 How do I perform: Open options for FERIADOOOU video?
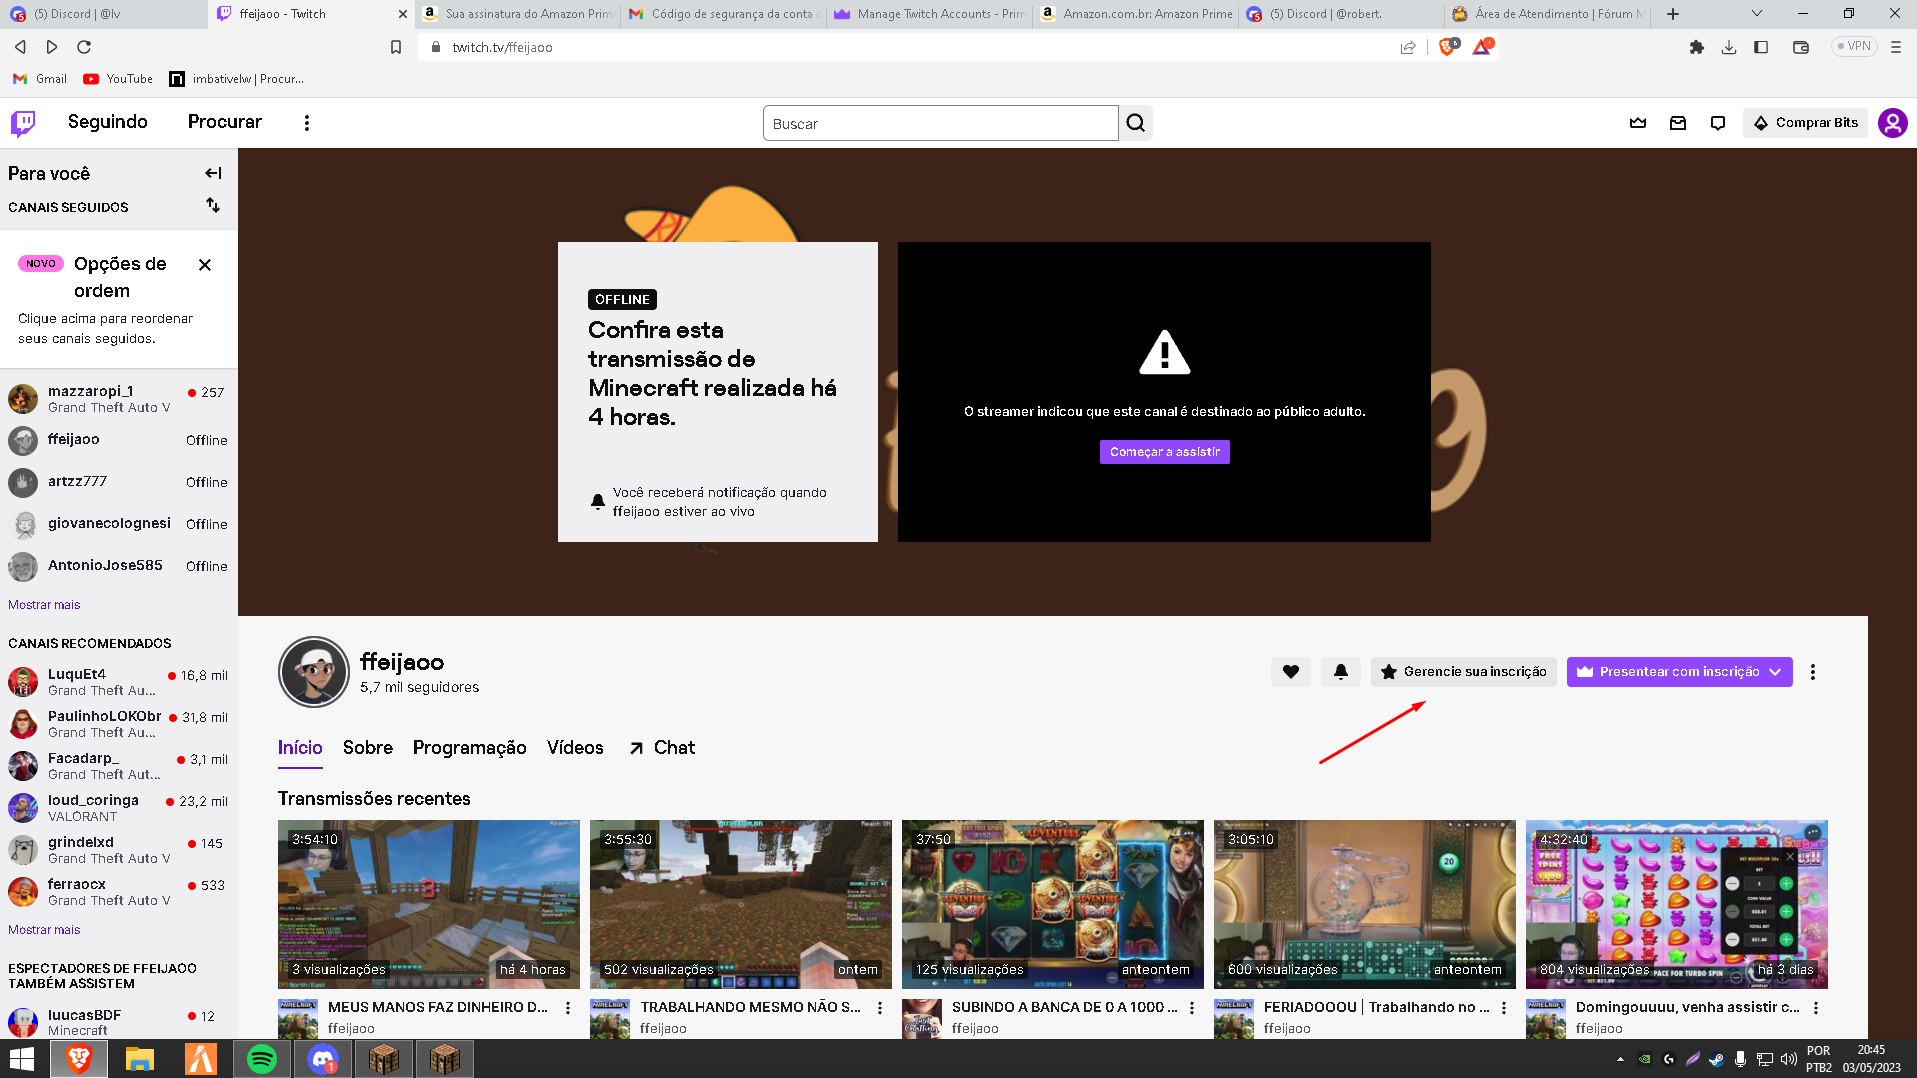1504,1008
